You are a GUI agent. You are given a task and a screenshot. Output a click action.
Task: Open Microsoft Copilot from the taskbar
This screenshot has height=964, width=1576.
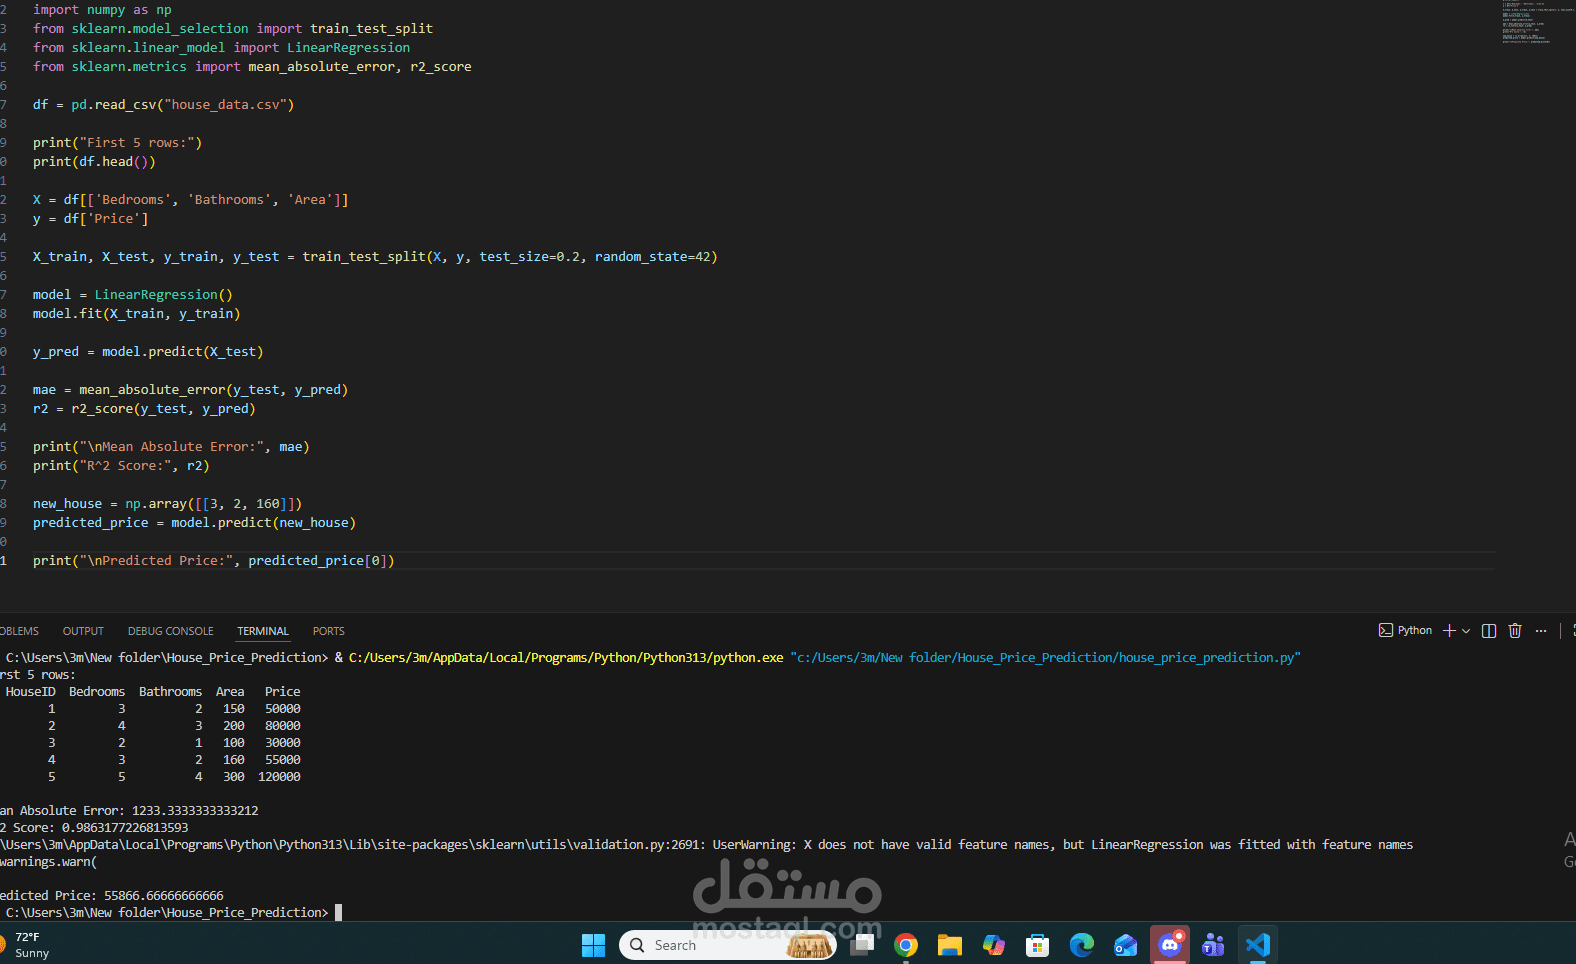pos(994,945)
